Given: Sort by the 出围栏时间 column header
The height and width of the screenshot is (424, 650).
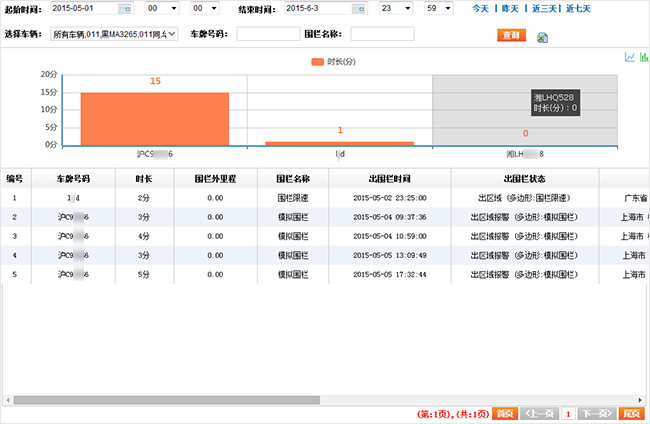Looking at the screenshot, I should [x=390, y=179].
